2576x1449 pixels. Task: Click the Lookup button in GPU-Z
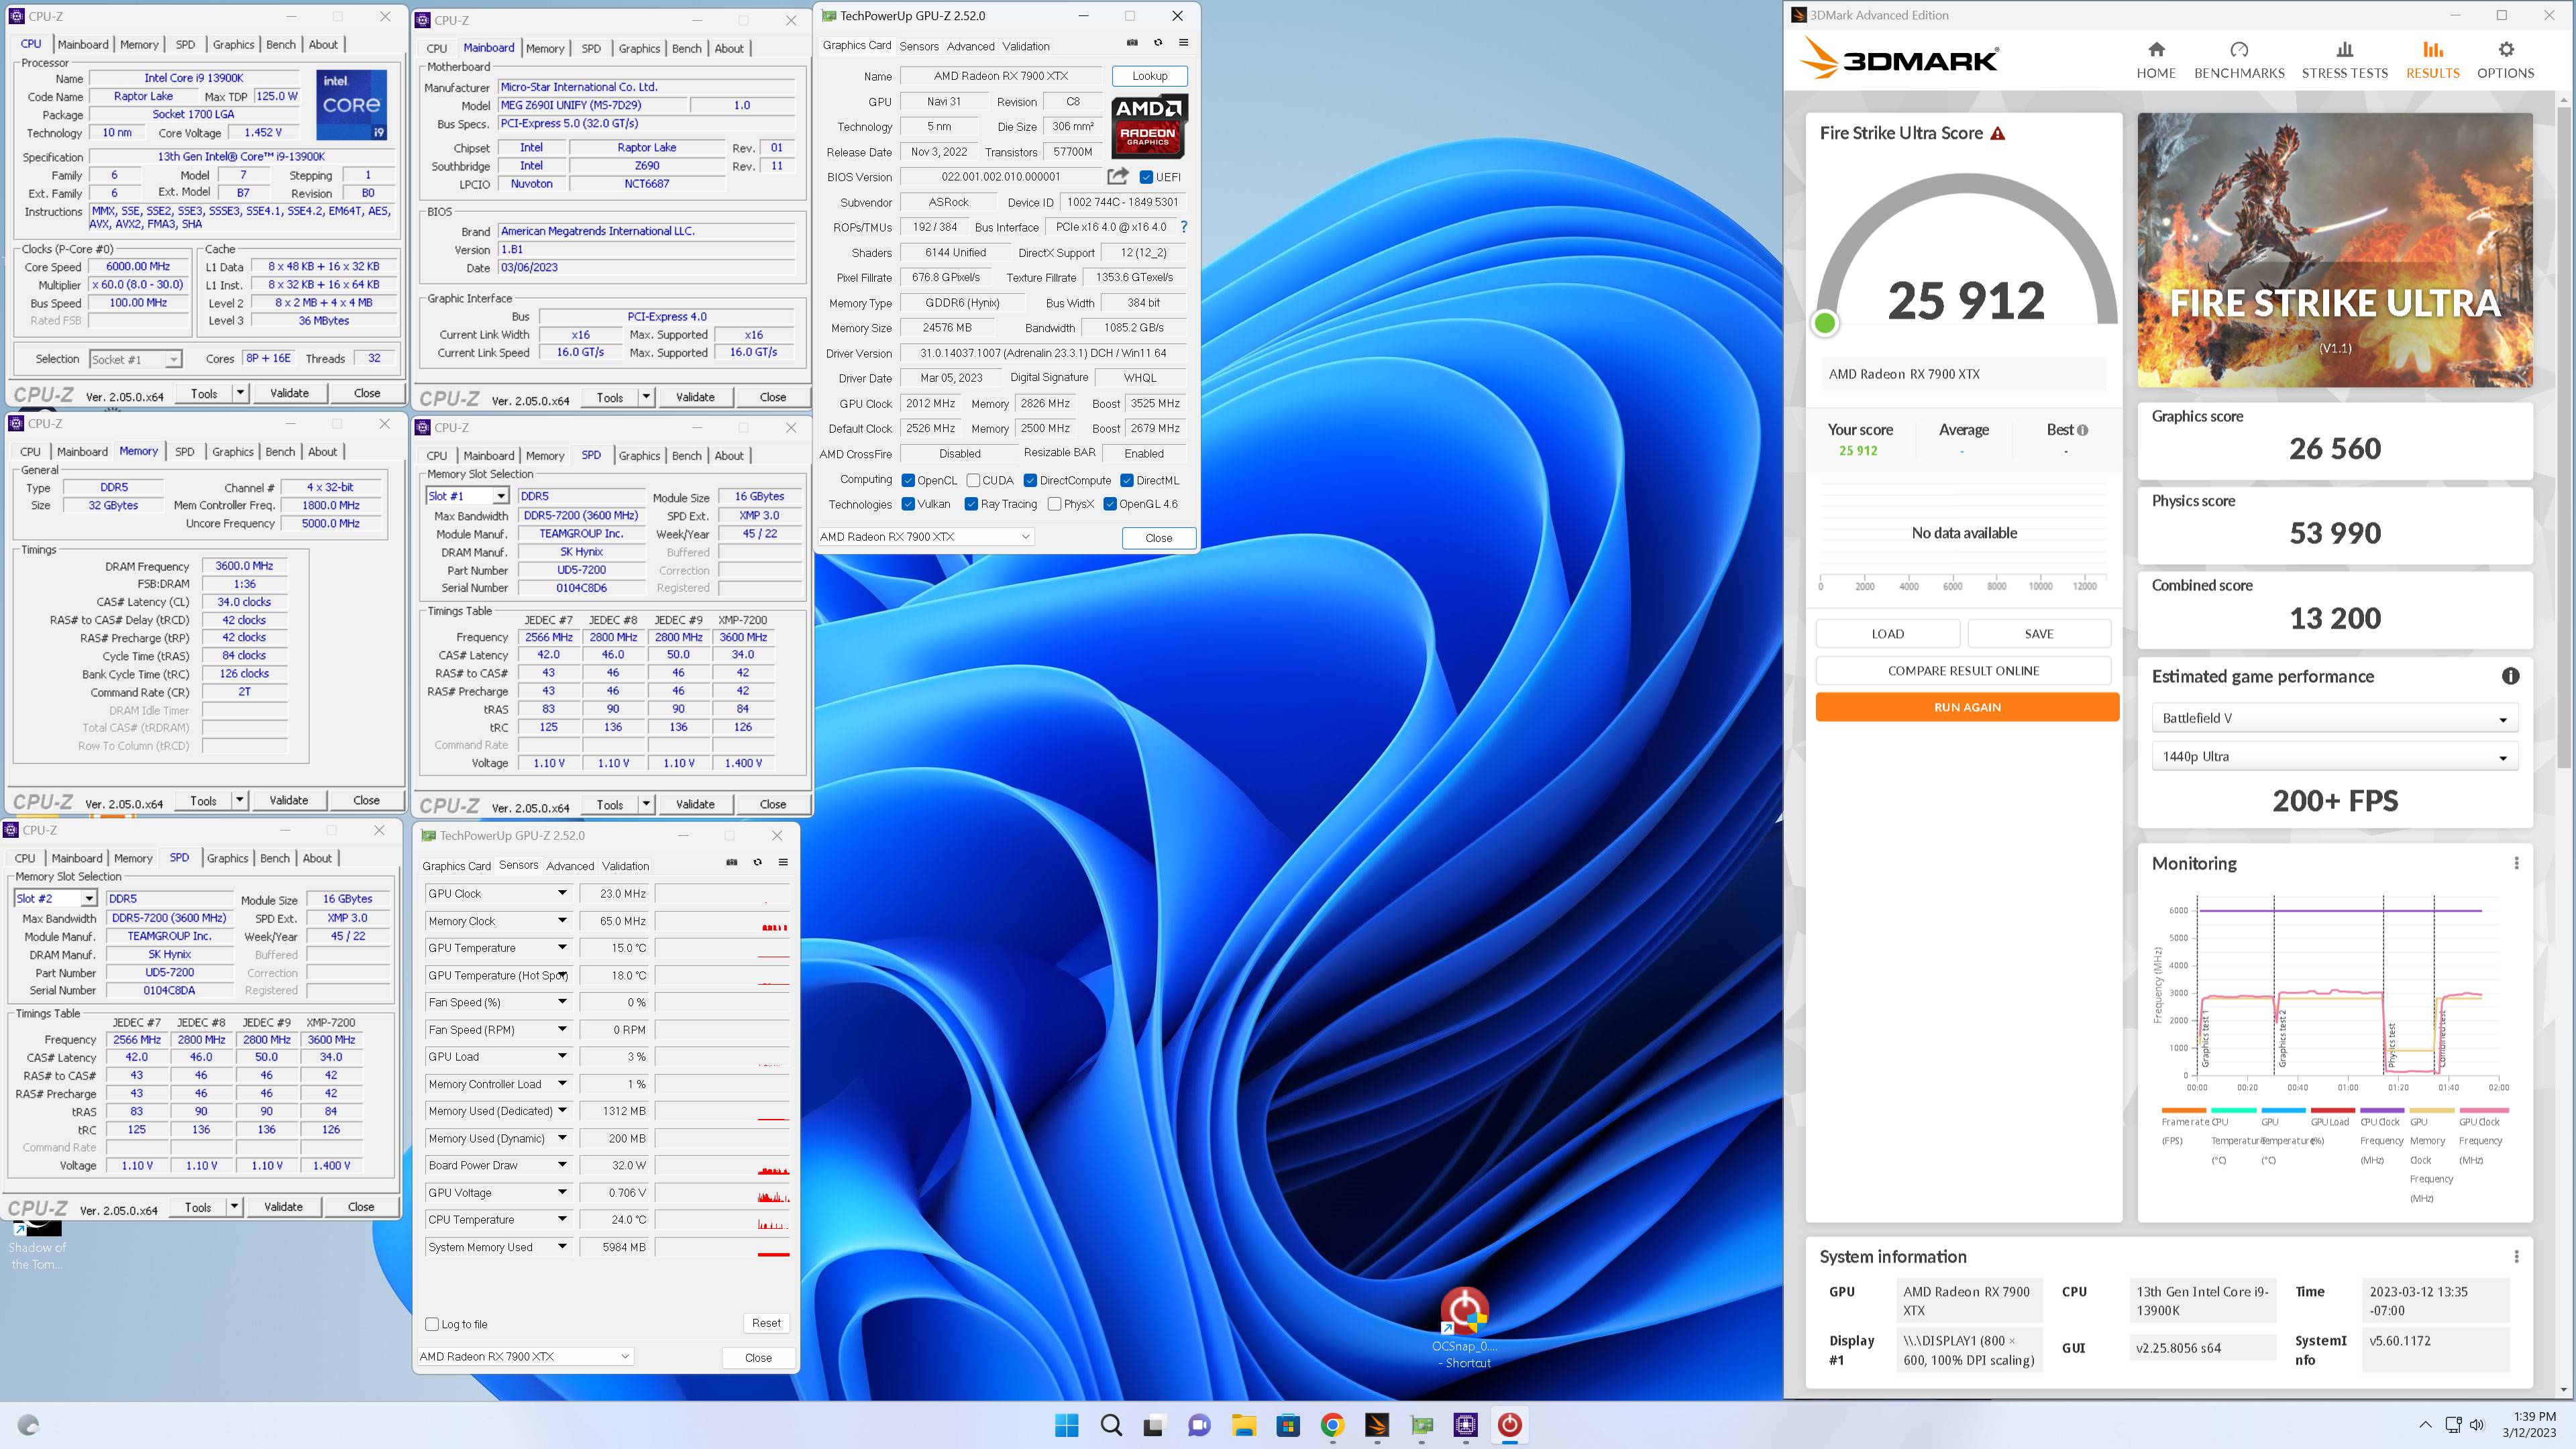click(1149, 76)
